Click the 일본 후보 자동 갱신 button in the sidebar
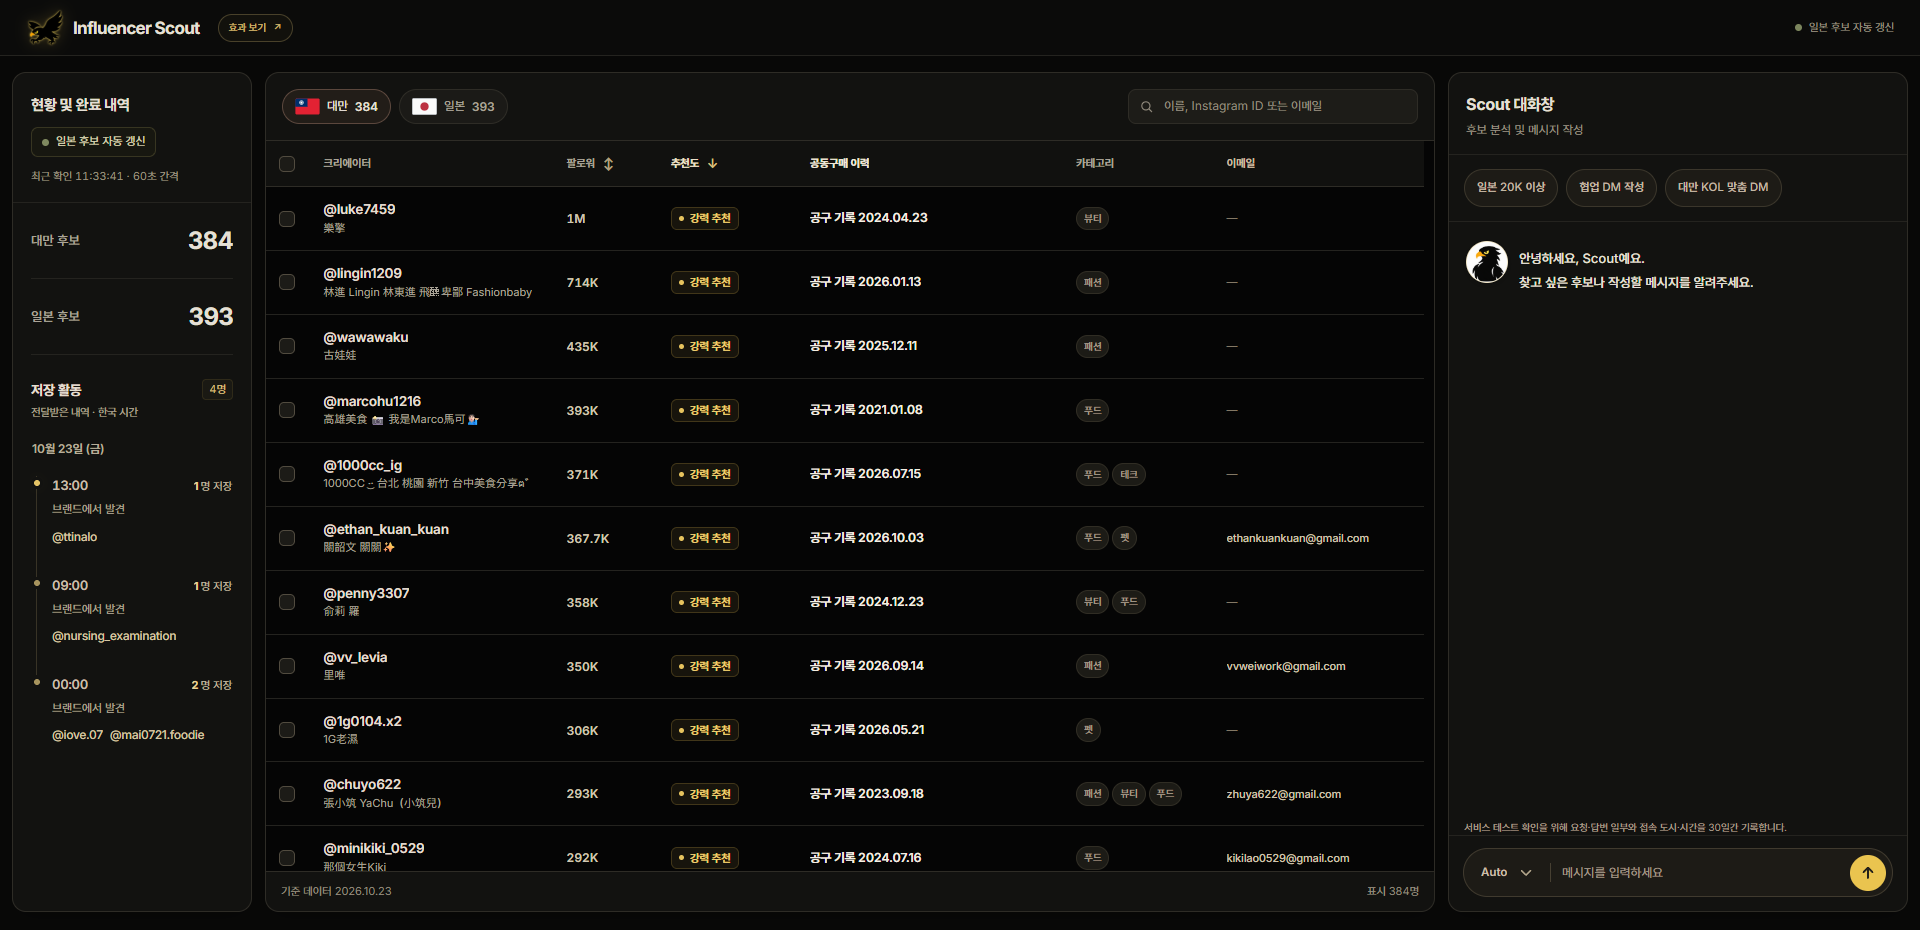 pyautogui.click(x=93, y=142)
